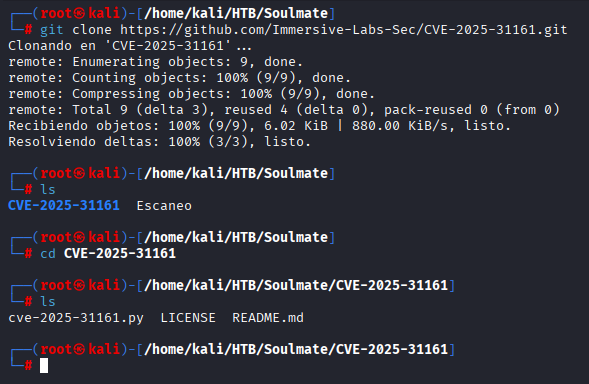589x384 pixels.
Task: Place cursor at the blinking terminal cursor block
Action: (x=44, y=366)
